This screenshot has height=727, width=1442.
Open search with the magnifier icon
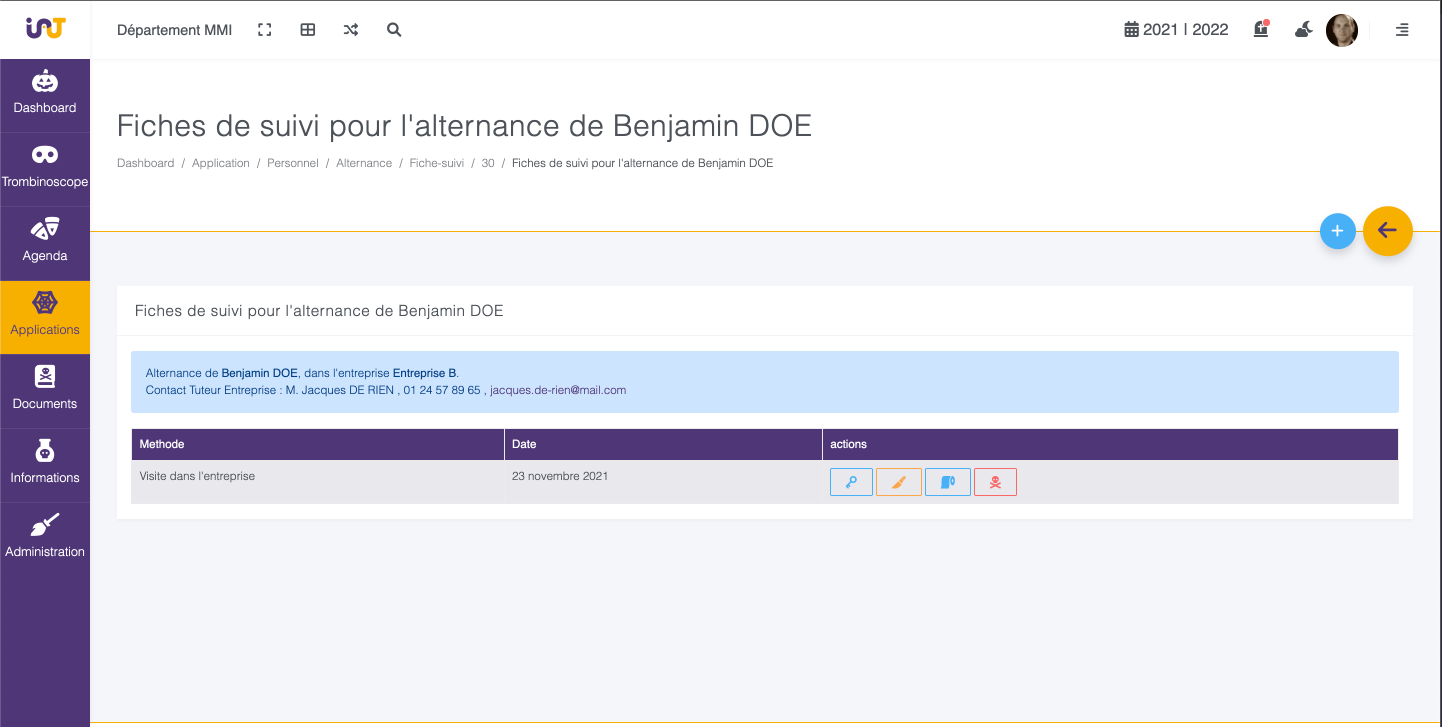394,30
